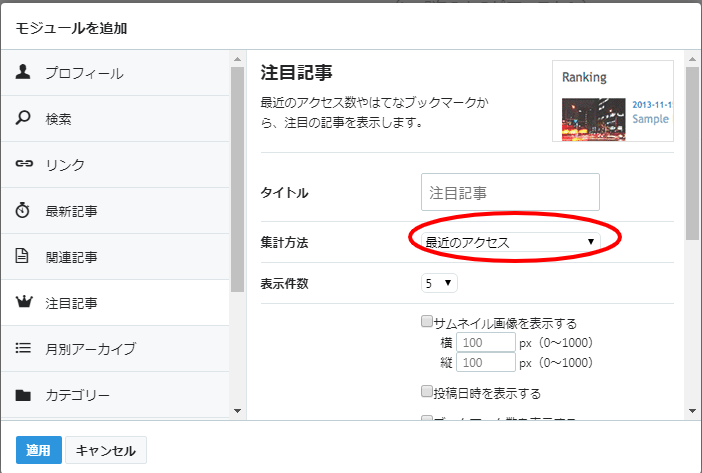Click the stopwatch icon for 最新記事
702x473 pixels.
(22, 210)
